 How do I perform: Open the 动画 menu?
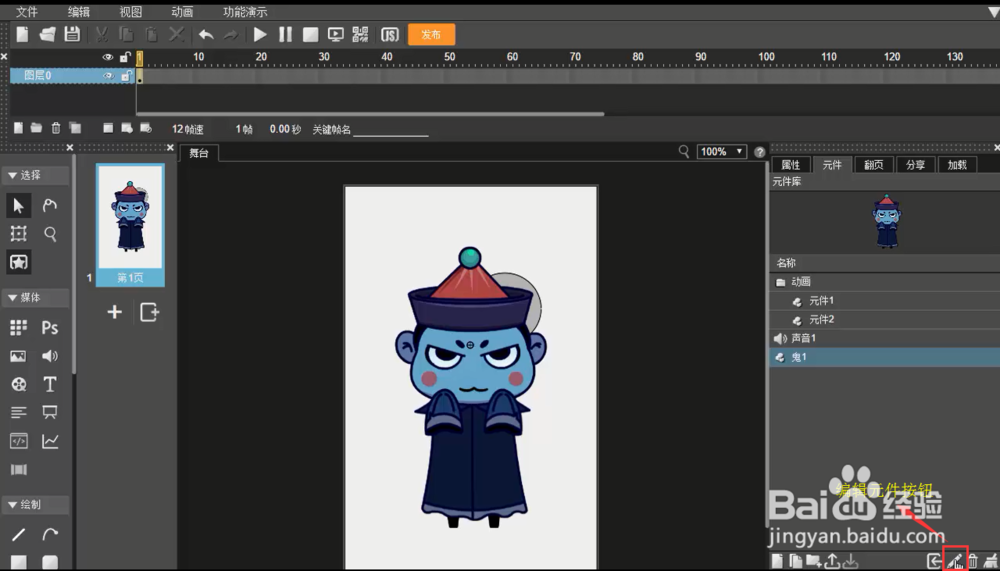[x=182, y=11]
